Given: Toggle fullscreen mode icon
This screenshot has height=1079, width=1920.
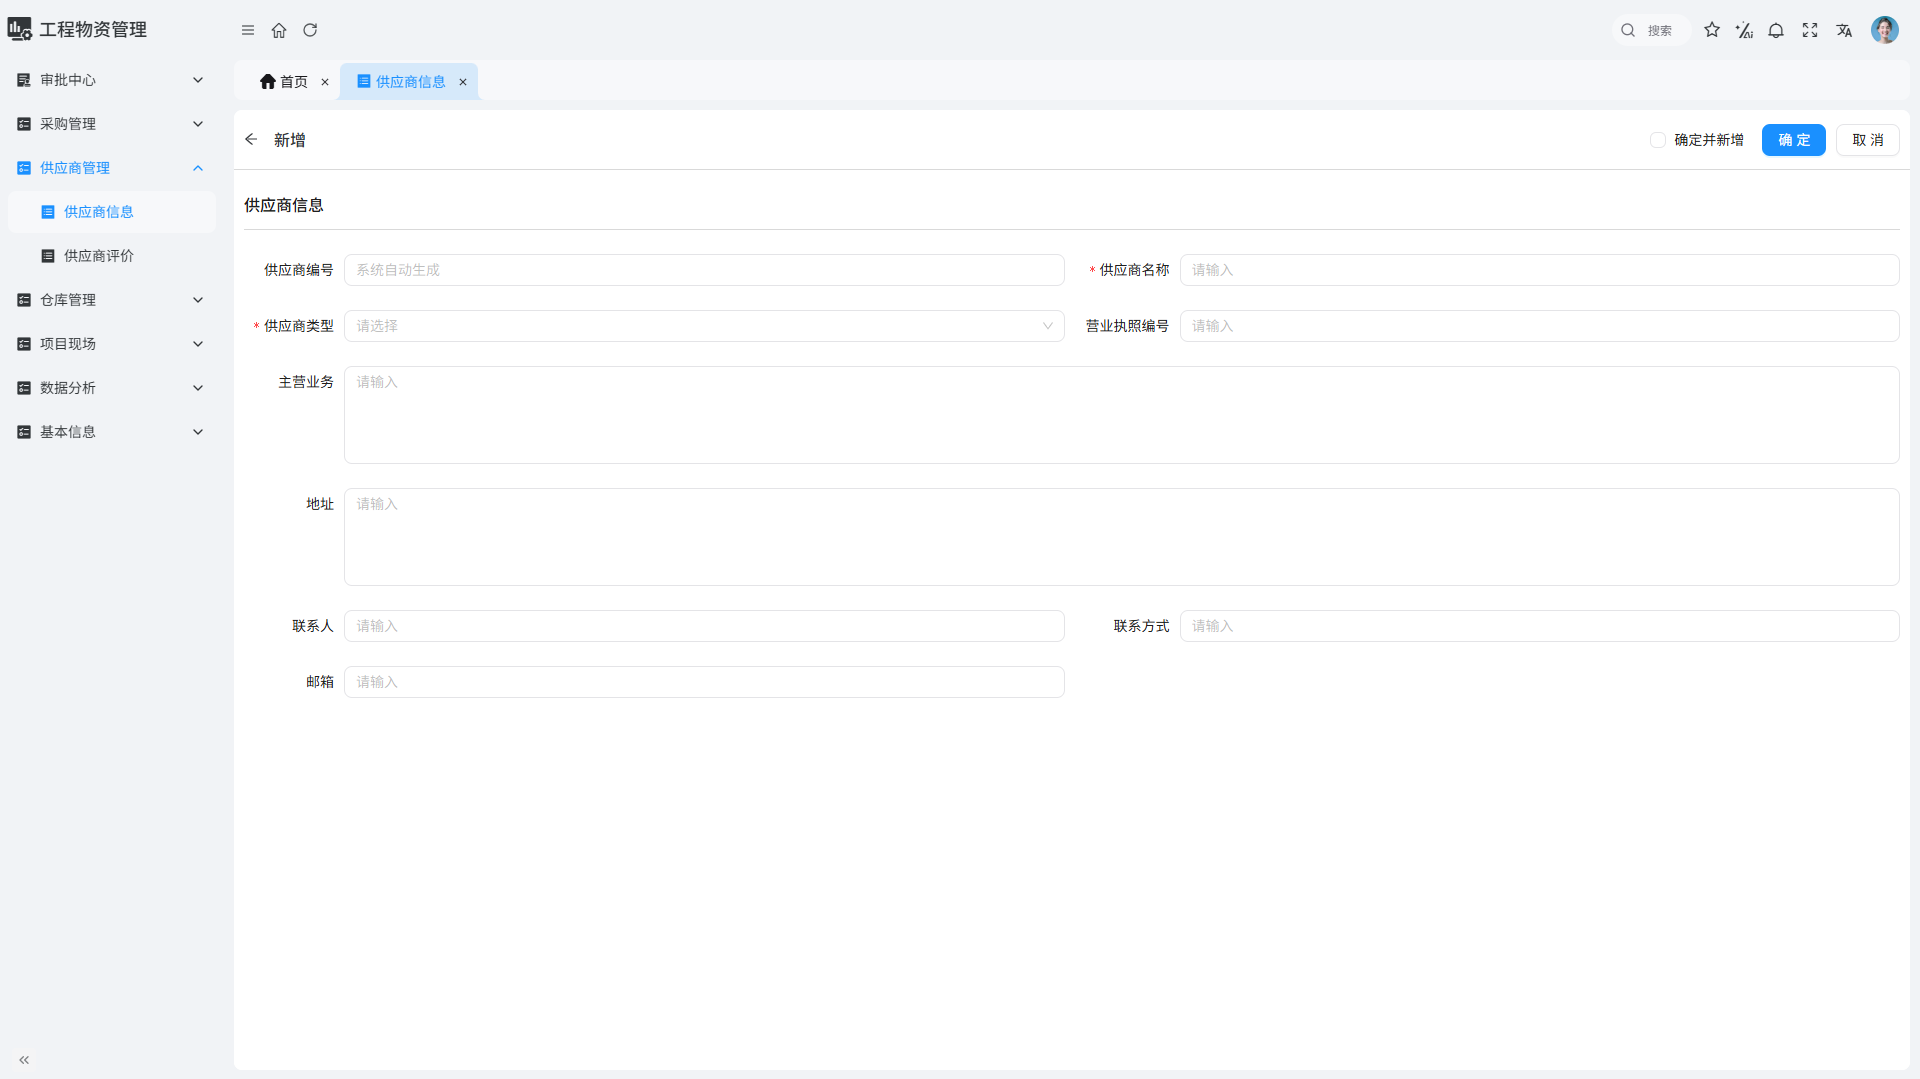Looking at the screenshot, I should (x=1810, y=30).
